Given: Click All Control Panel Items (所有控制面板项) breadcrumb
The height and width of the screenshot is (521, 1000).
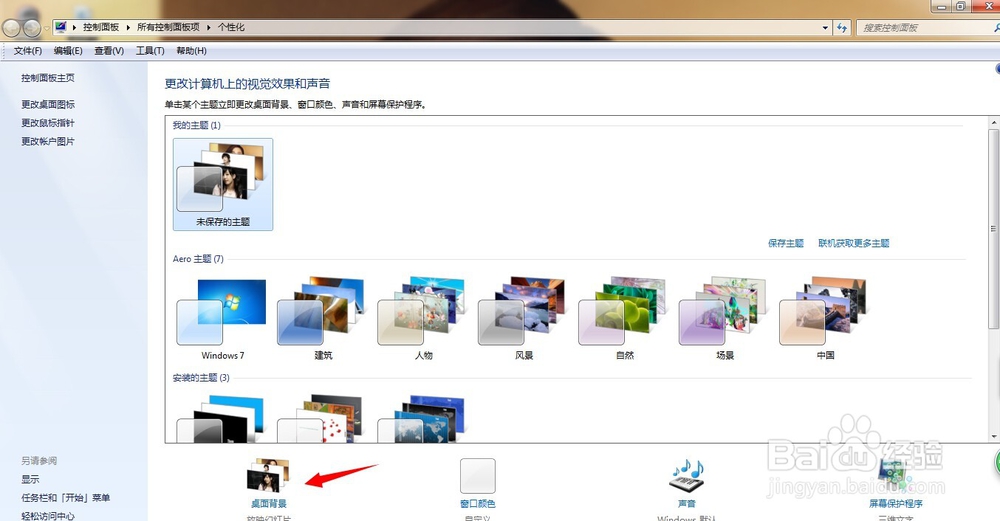Looking at the screenshot, I should (x=168, y=27).
